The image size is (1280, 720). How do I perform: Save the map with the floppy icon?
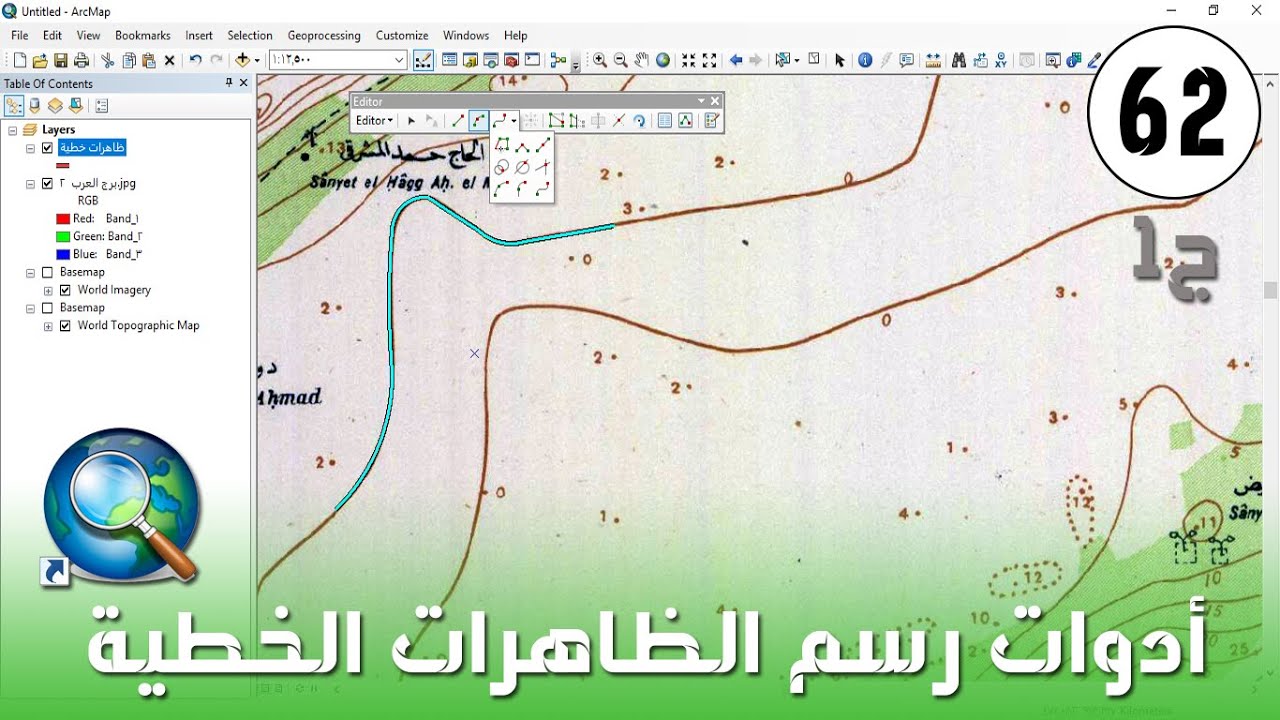pos(61,60)
